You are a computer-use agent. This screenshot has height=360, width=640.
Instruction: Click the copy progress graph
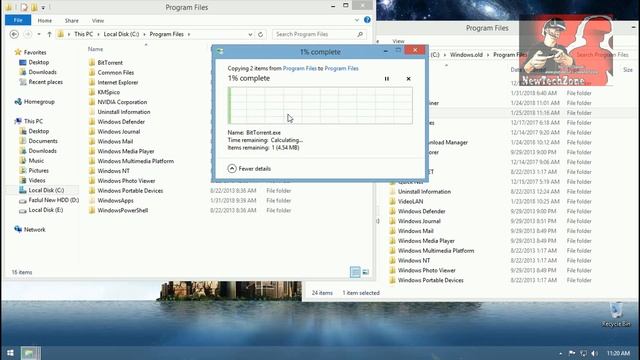coord(320,105)
